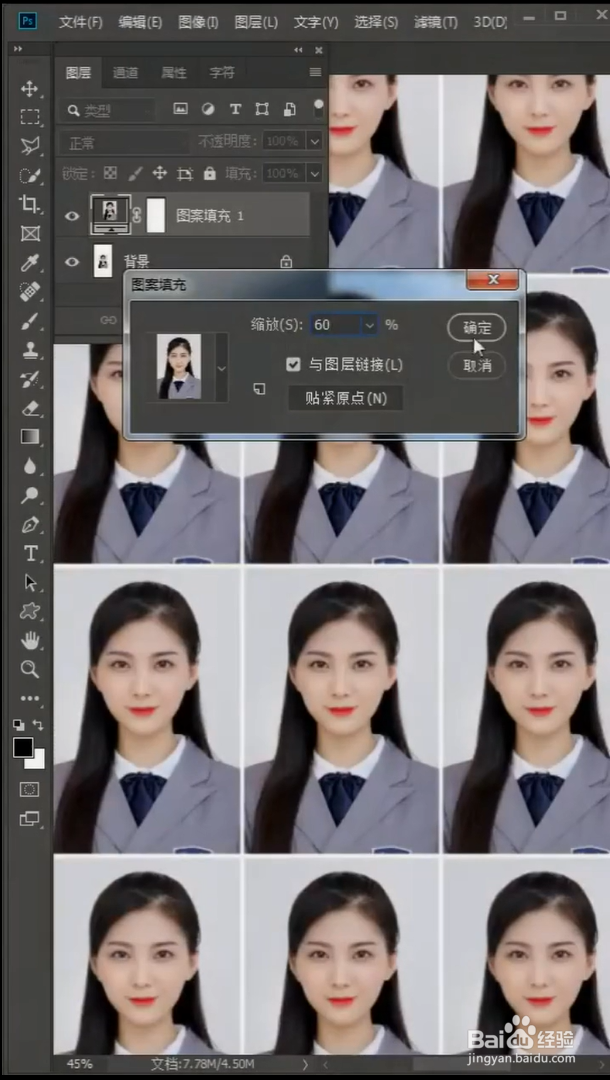Open the 缩放 scale value dropdown
The image size is (610, 1080).
coord(370,324)
